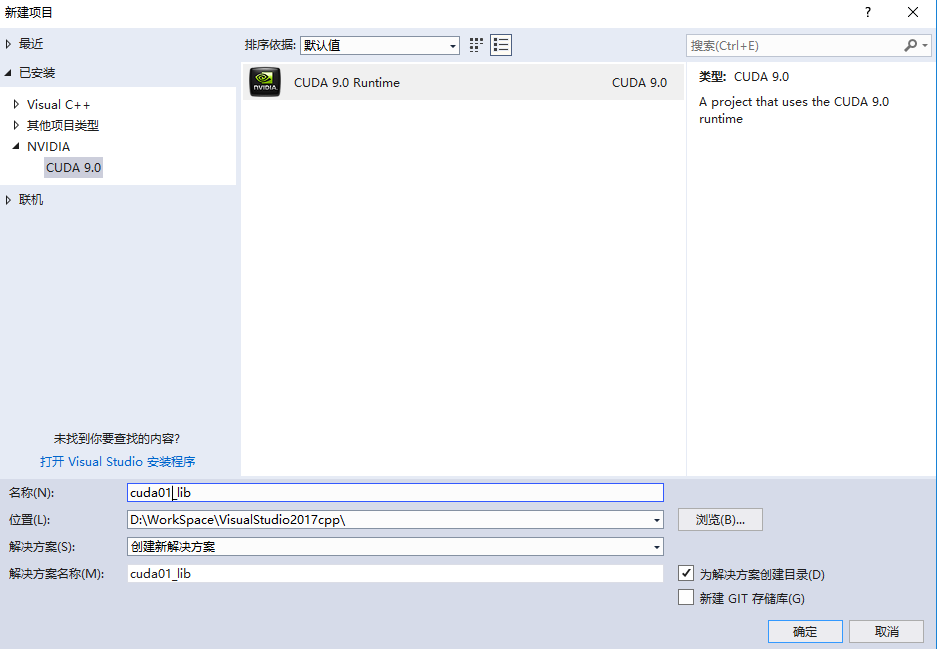Click the OK (确定) button
Image resolution: width=937 pixels, height=649 pixels.
click(x=805, y=631)
